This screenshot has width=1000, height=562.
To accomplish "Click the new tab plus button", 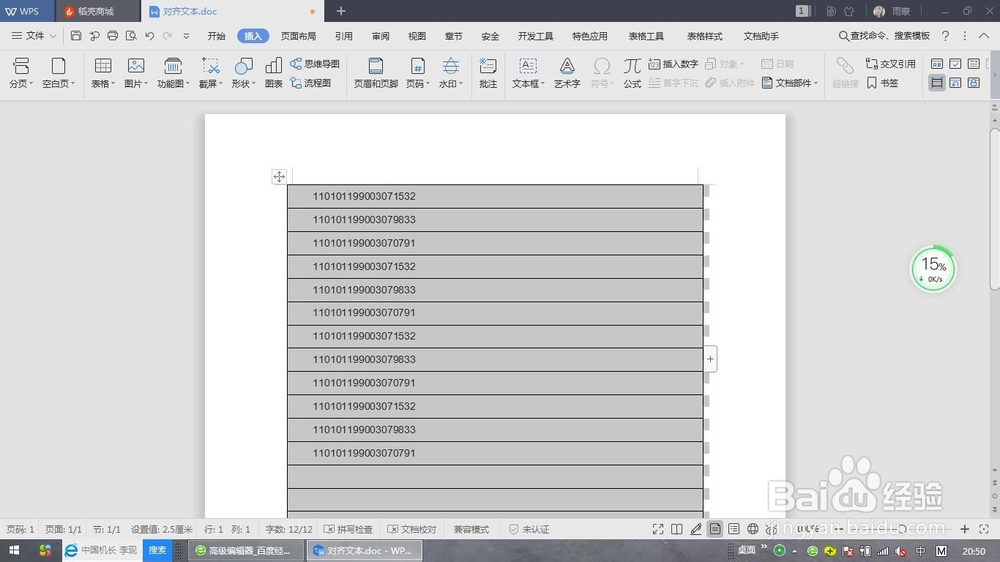I will coord(341,11).
